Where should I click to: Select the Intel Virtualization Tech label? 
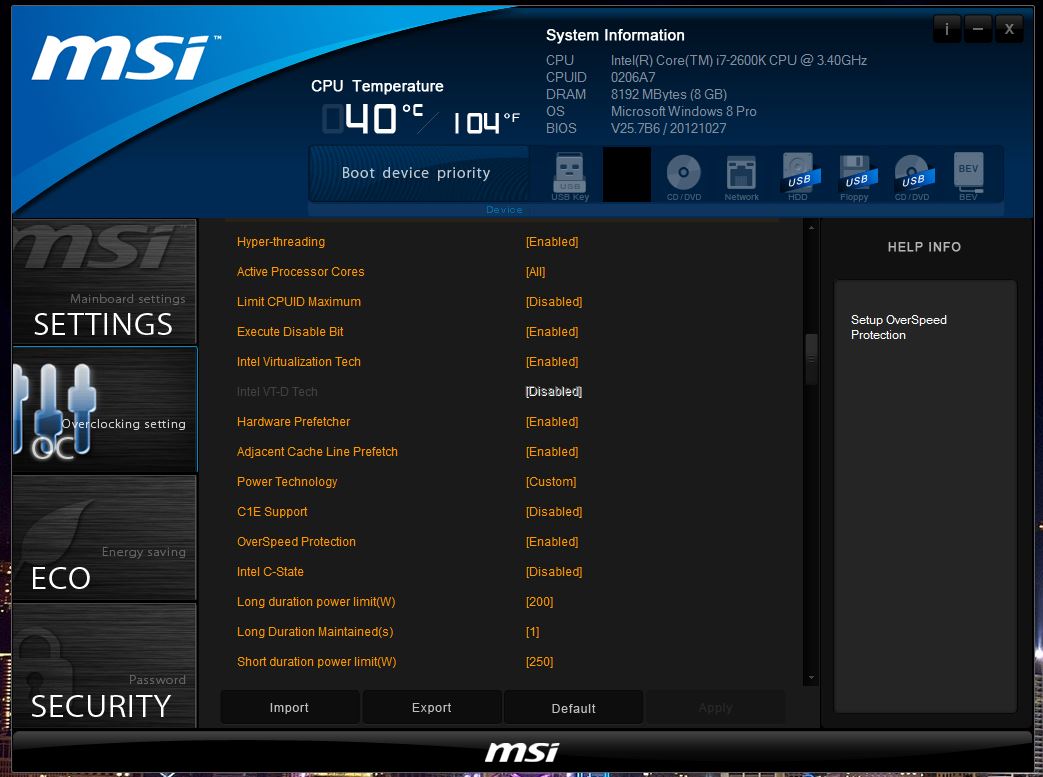click(x=299, y=361)
